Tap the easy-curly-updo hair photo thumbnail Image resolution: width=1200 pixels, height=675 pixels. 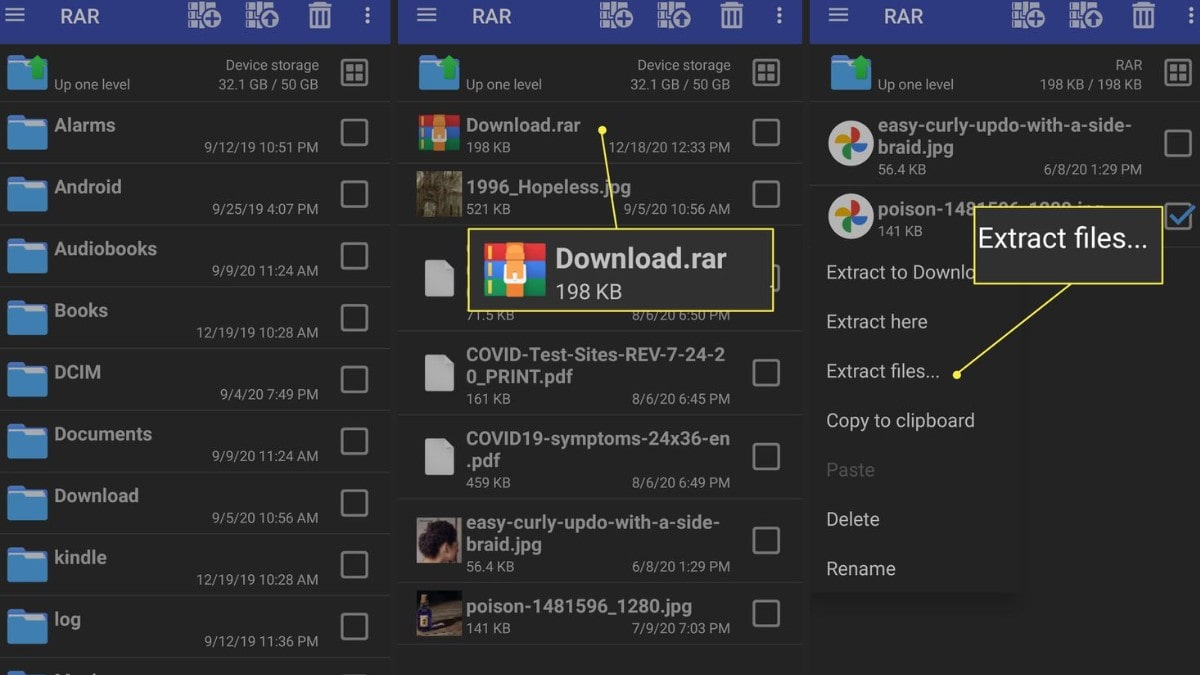click(x=439, y=541)
